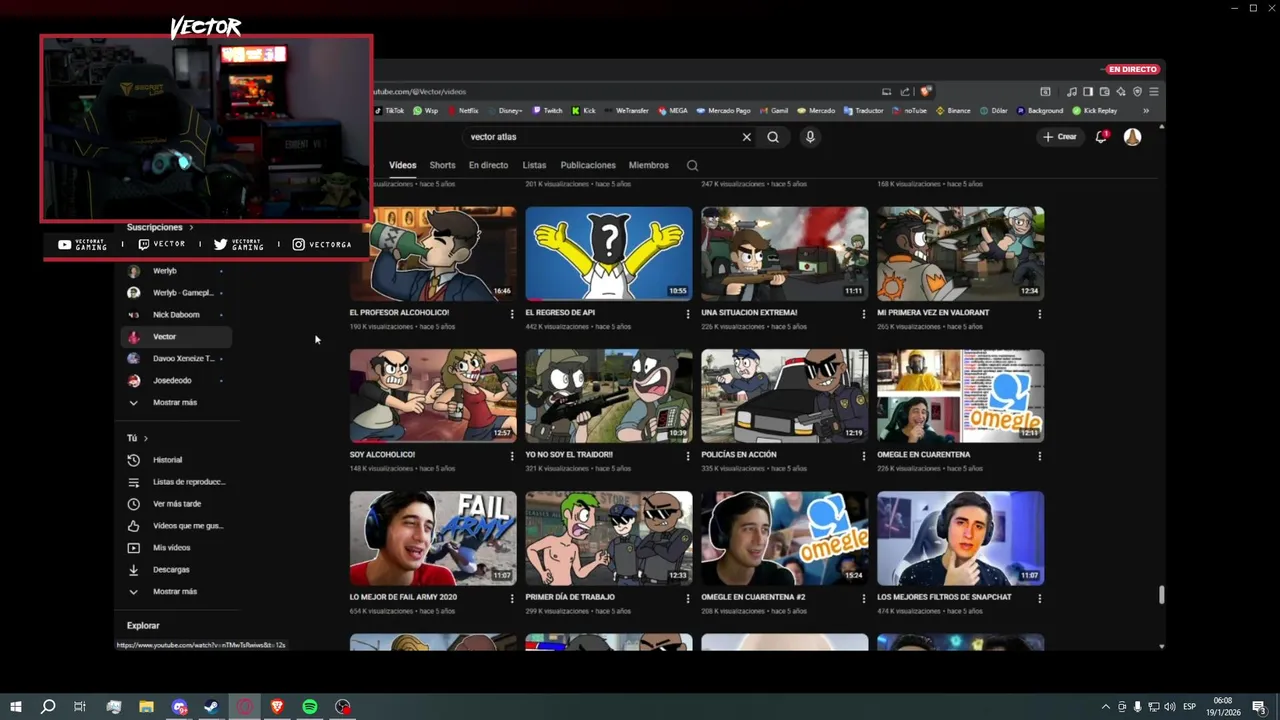Open Ver más tarde in the sidebar
This screenshot has height=720, width=1280.
tap(176, 504)
